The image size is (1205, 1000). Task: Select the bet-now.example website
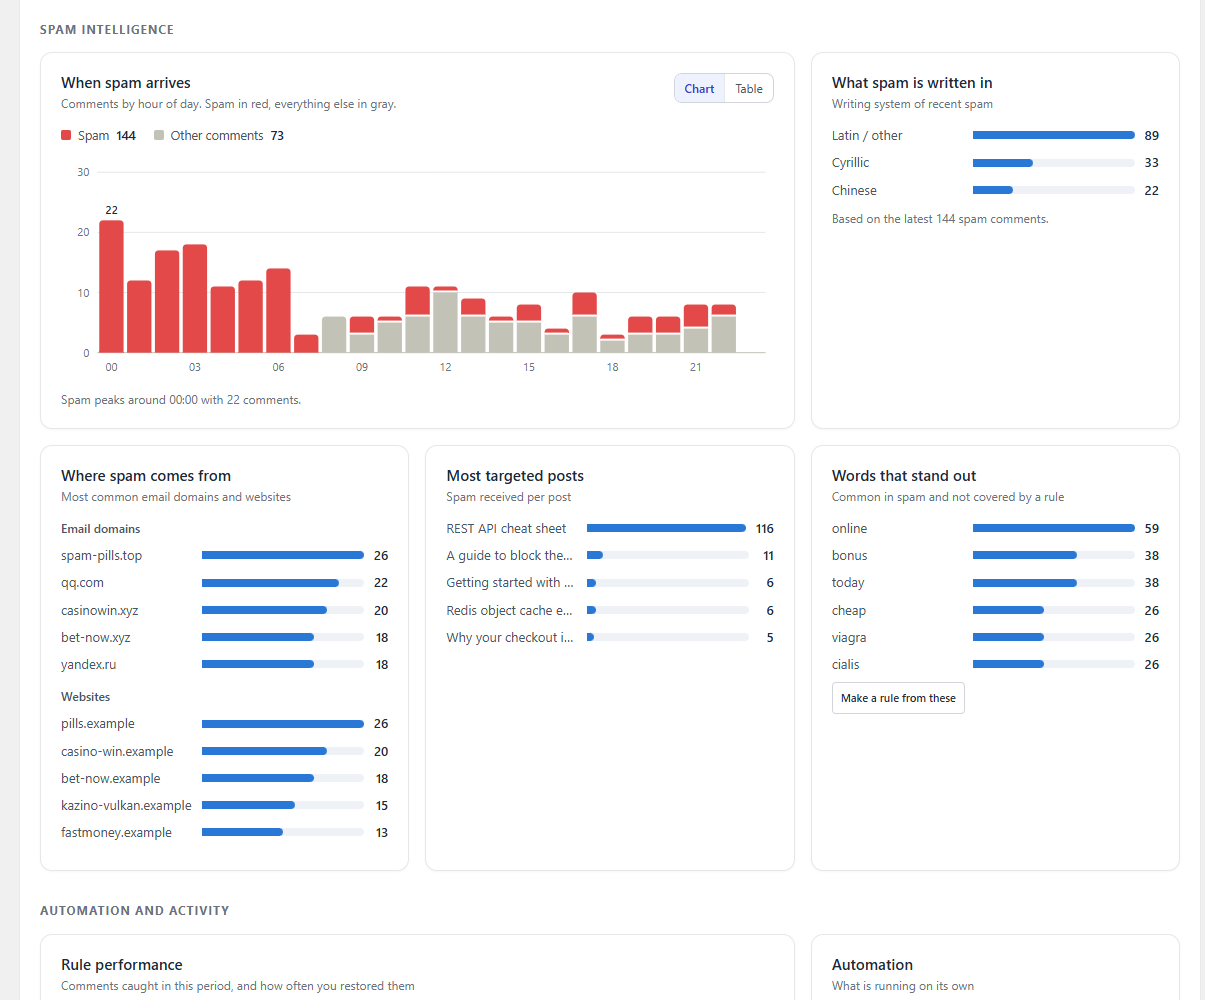point(225,778)
